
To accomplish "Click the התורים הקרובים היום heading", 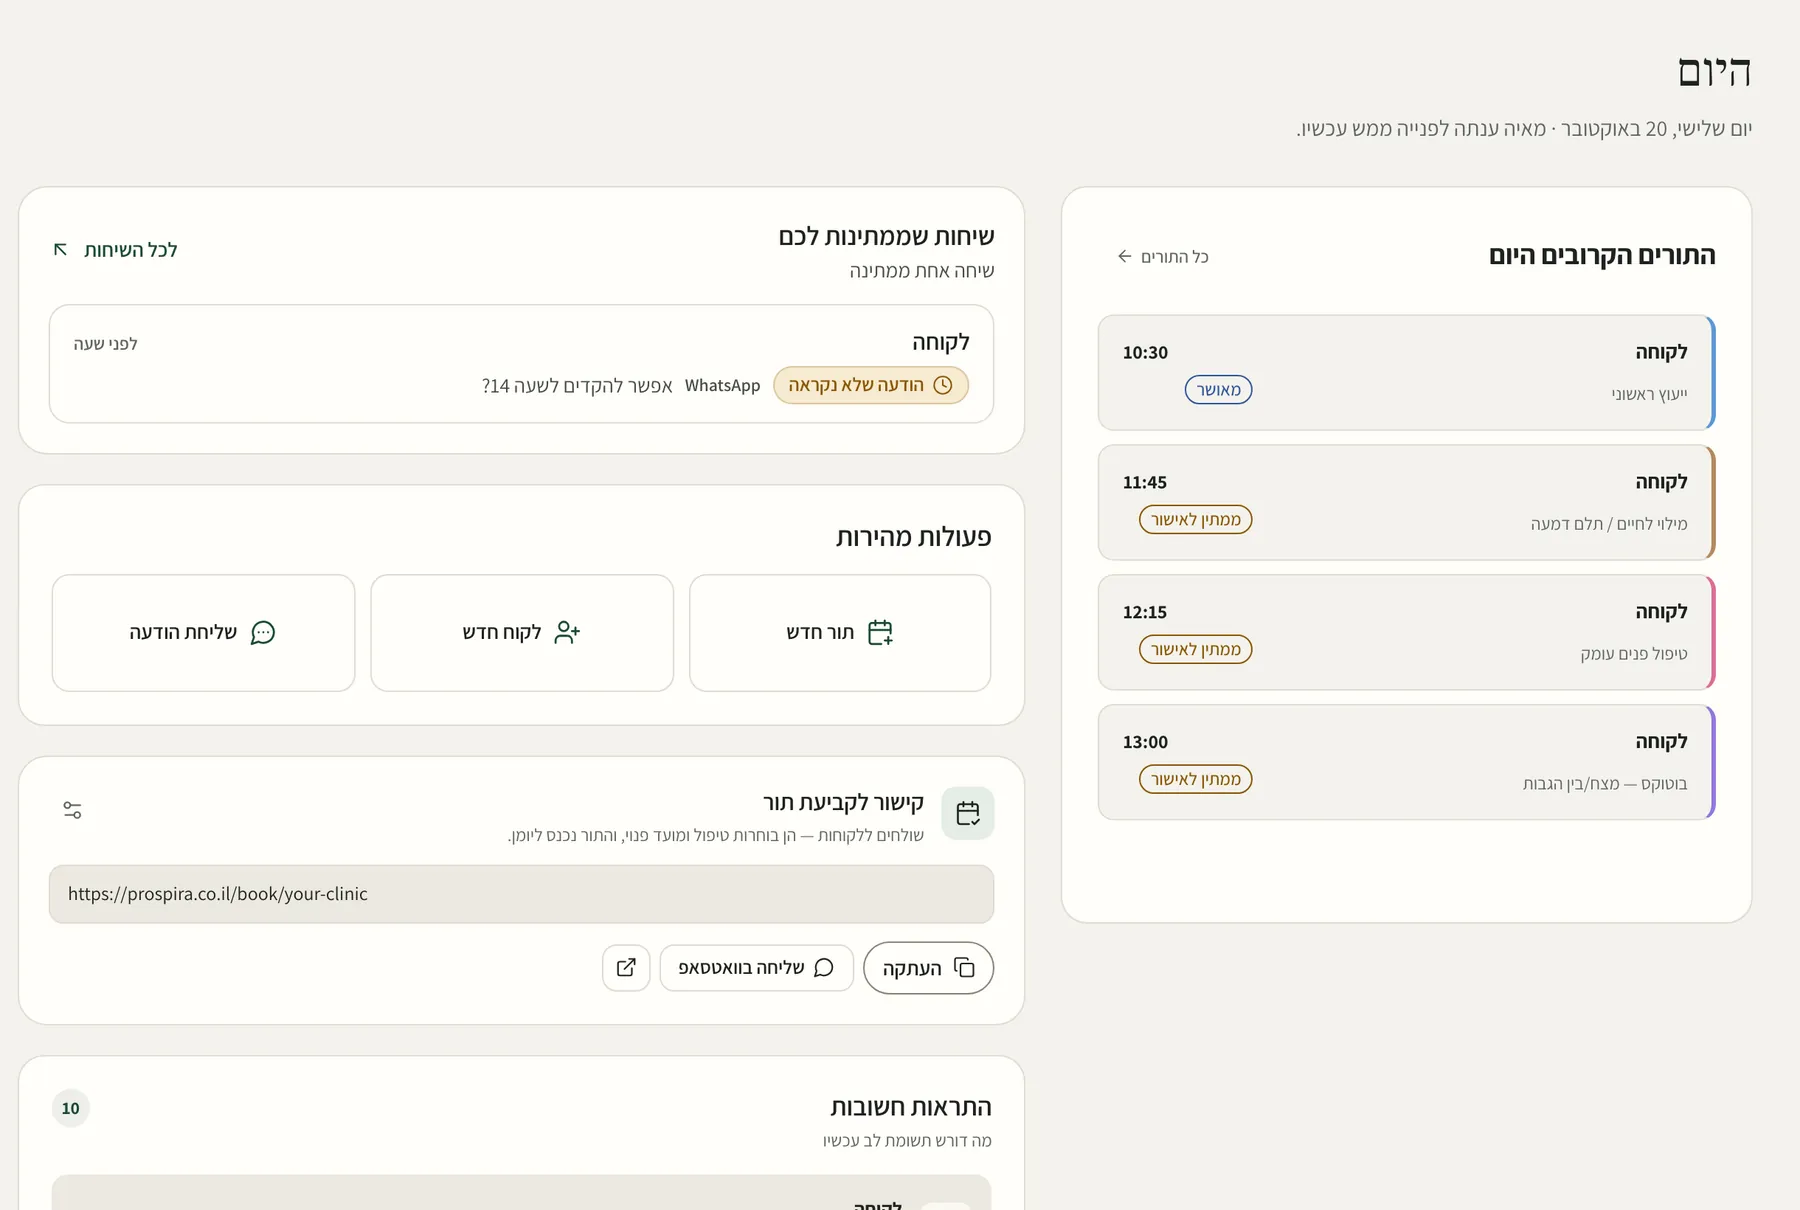I will click(1602, 256).
